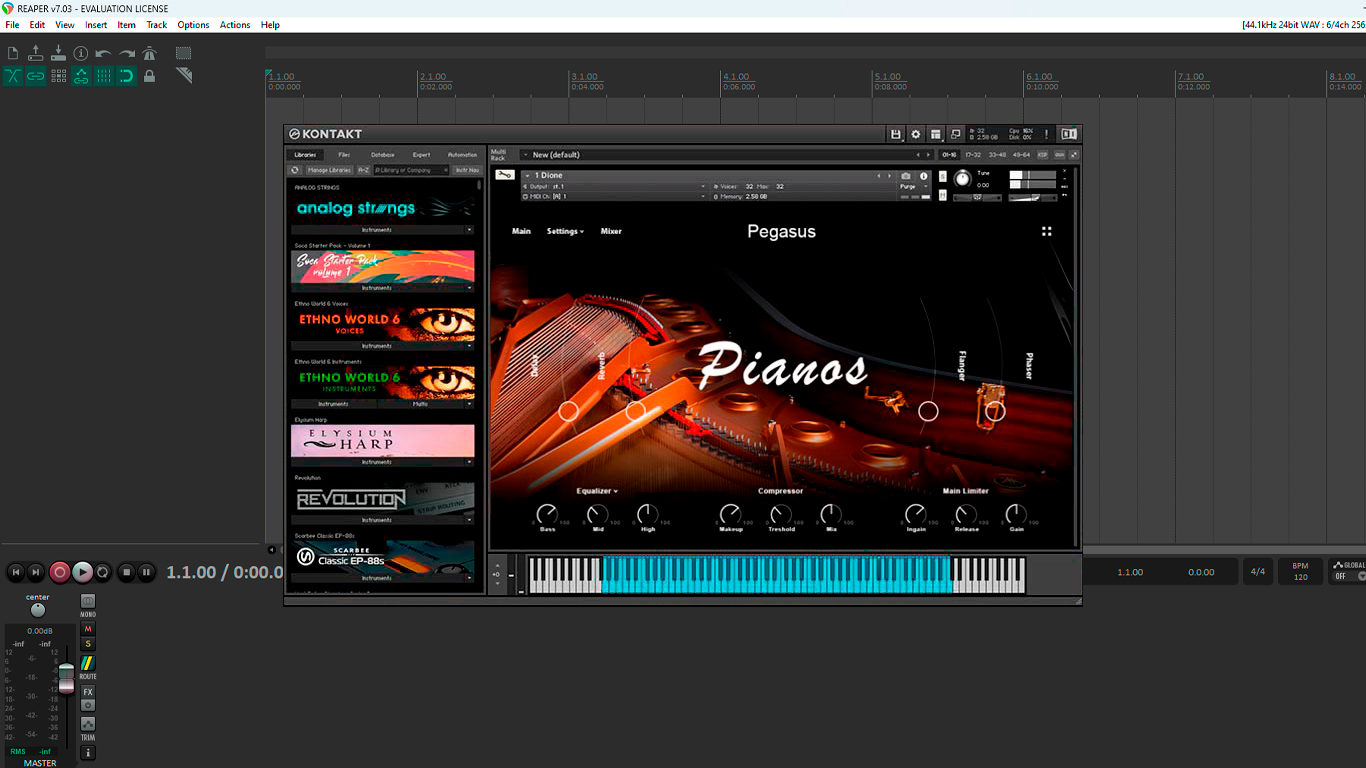Toggle the metronome icon
This screenshot has width=1366, height=768.
(150, 53)
